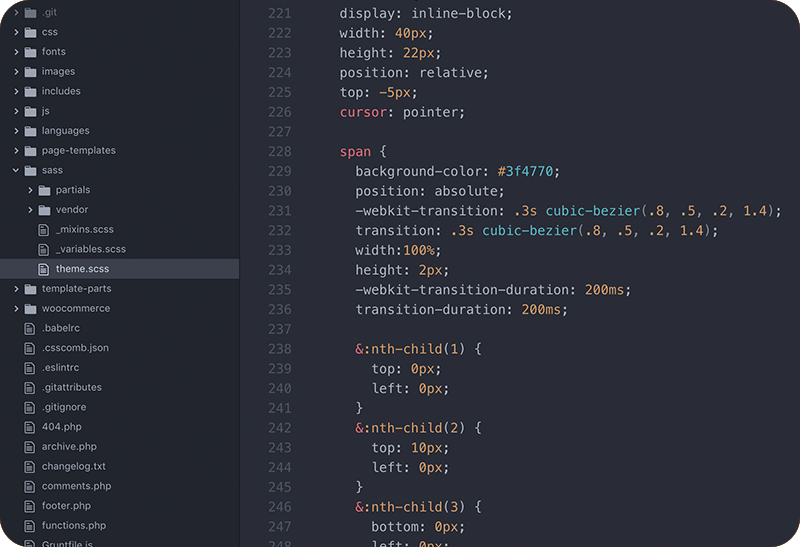Click the vendor folder icon

45,210
